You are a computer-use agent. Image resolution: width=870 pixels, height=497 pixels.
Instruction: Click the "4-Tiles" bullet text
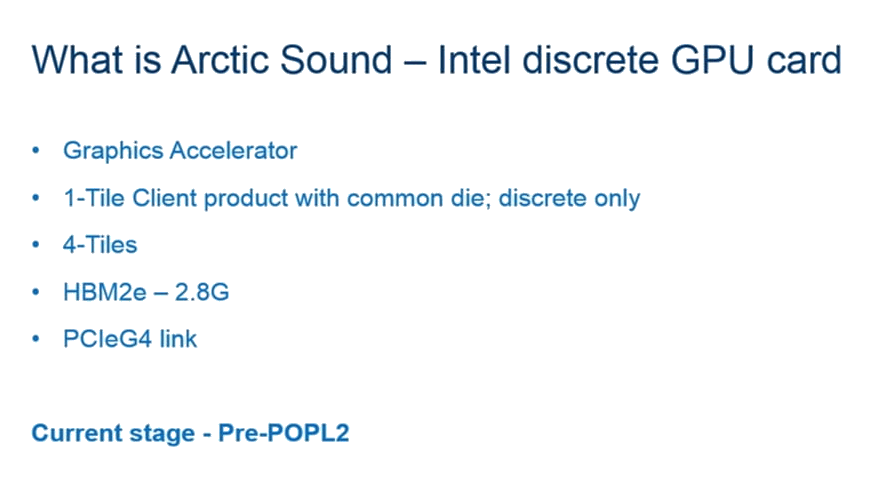click(x=100, y=245)
